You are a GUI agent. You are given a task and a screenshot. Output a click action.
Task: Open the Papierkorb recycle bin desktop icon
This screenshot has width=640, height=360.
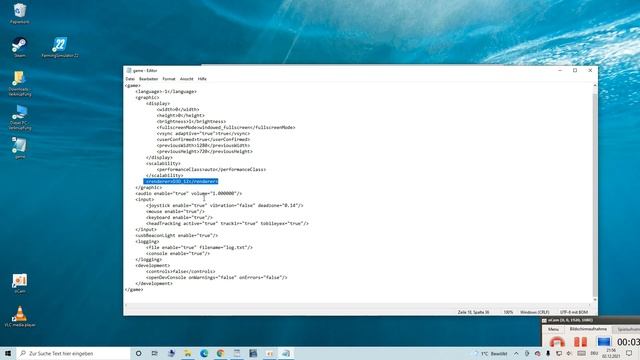pyautogui.click(x=19, y=13)
